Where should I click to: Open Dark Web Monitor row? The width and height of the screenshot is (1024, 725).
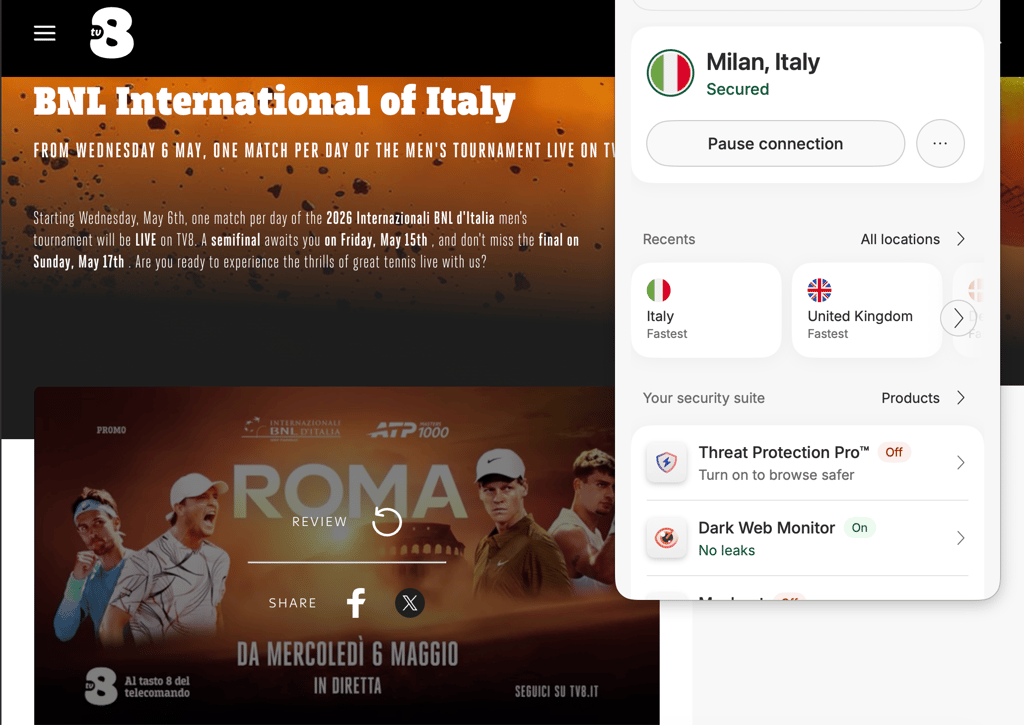[807, 538]
